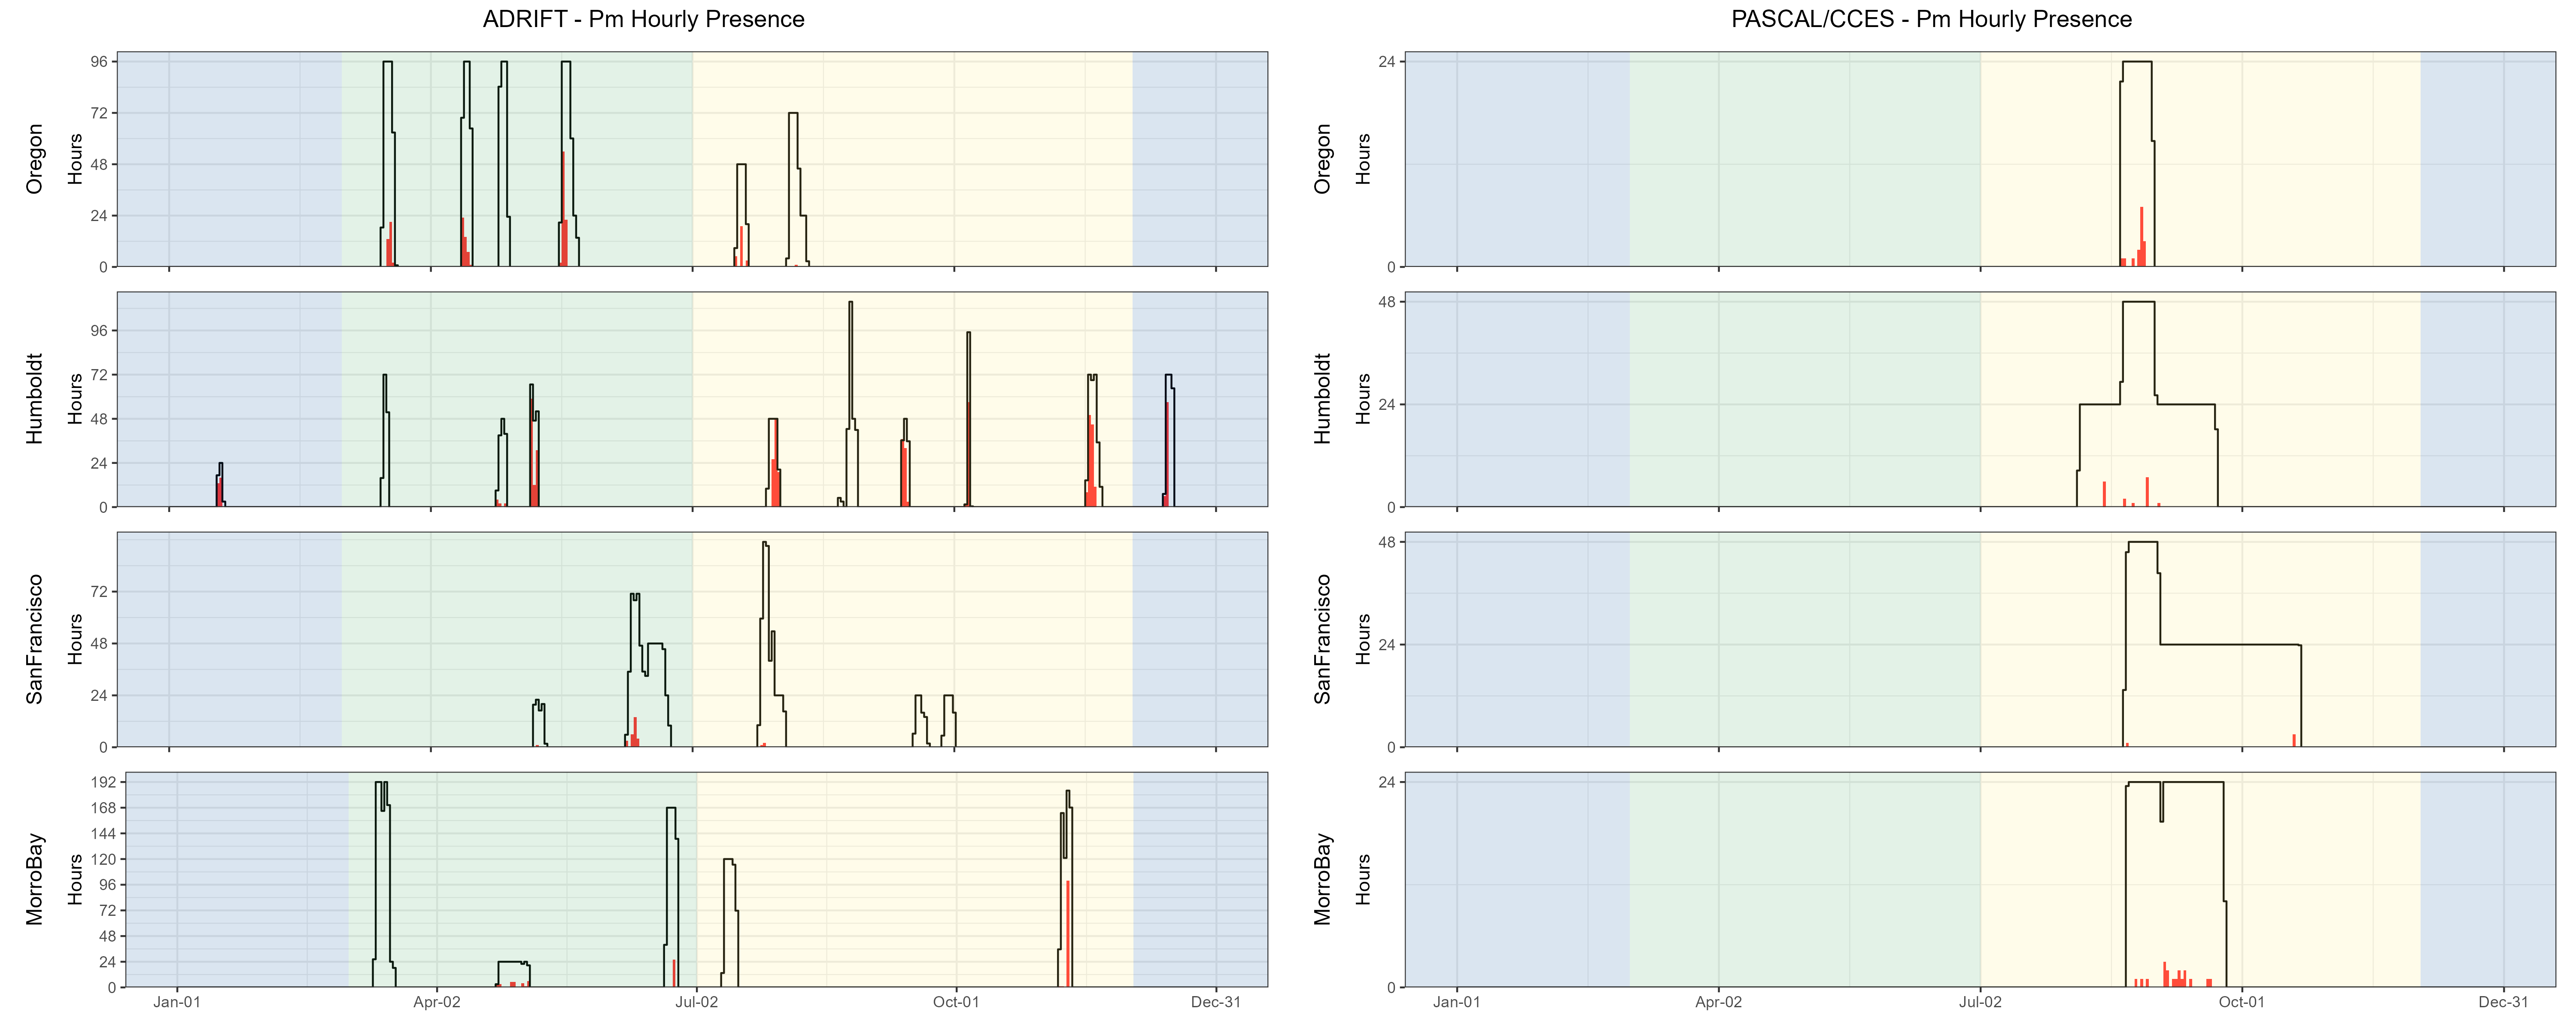Click the 48 y-axis tick in PASCAL/CCES SanFrancisco chart
This screenshot has height=1030, width=2576.
[1387, 542]
